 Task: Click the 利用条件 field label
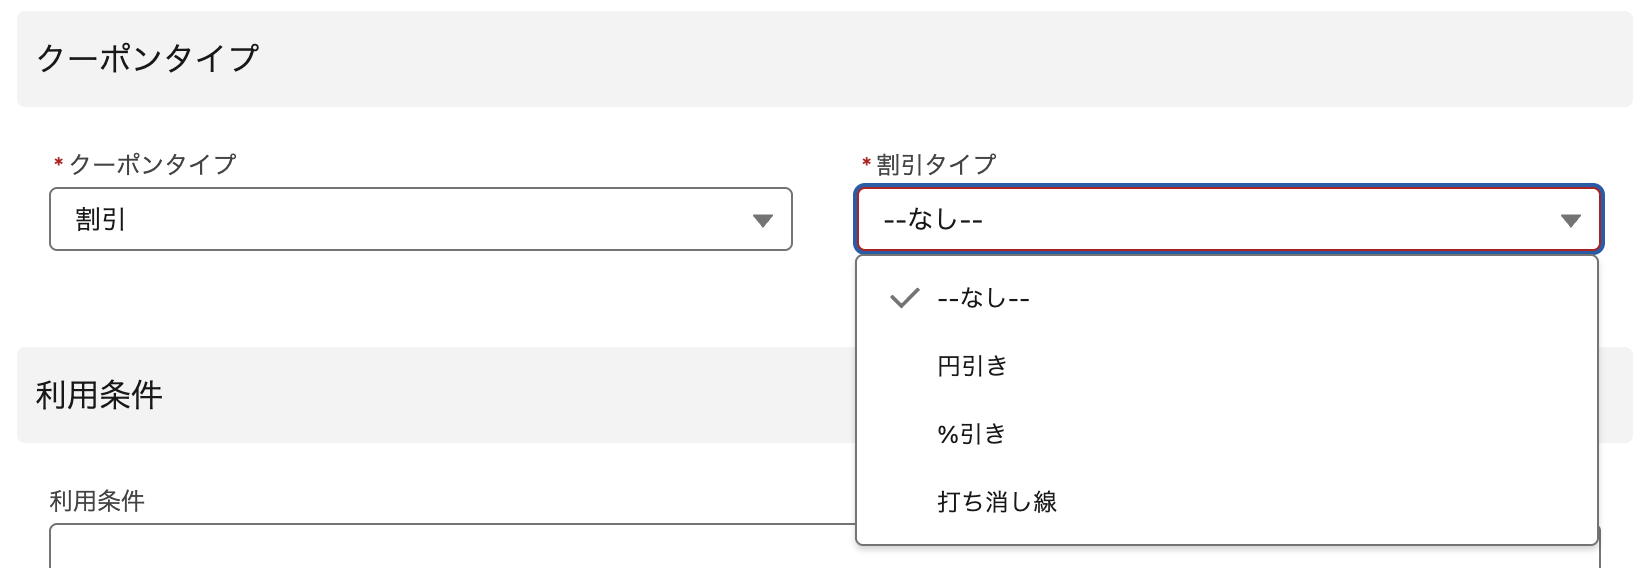pos(97,501)
